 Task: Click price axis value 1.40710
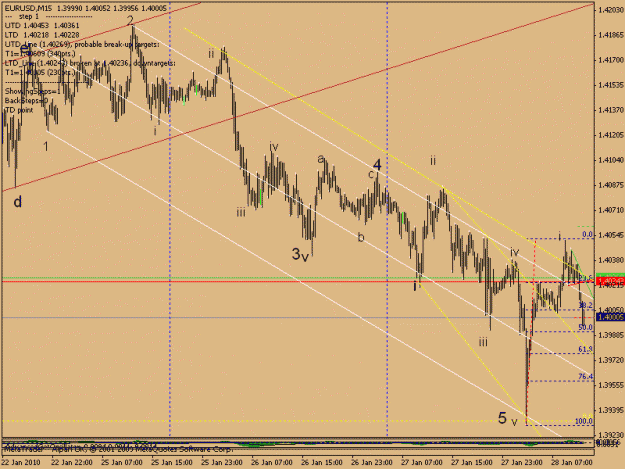[611, 210]
